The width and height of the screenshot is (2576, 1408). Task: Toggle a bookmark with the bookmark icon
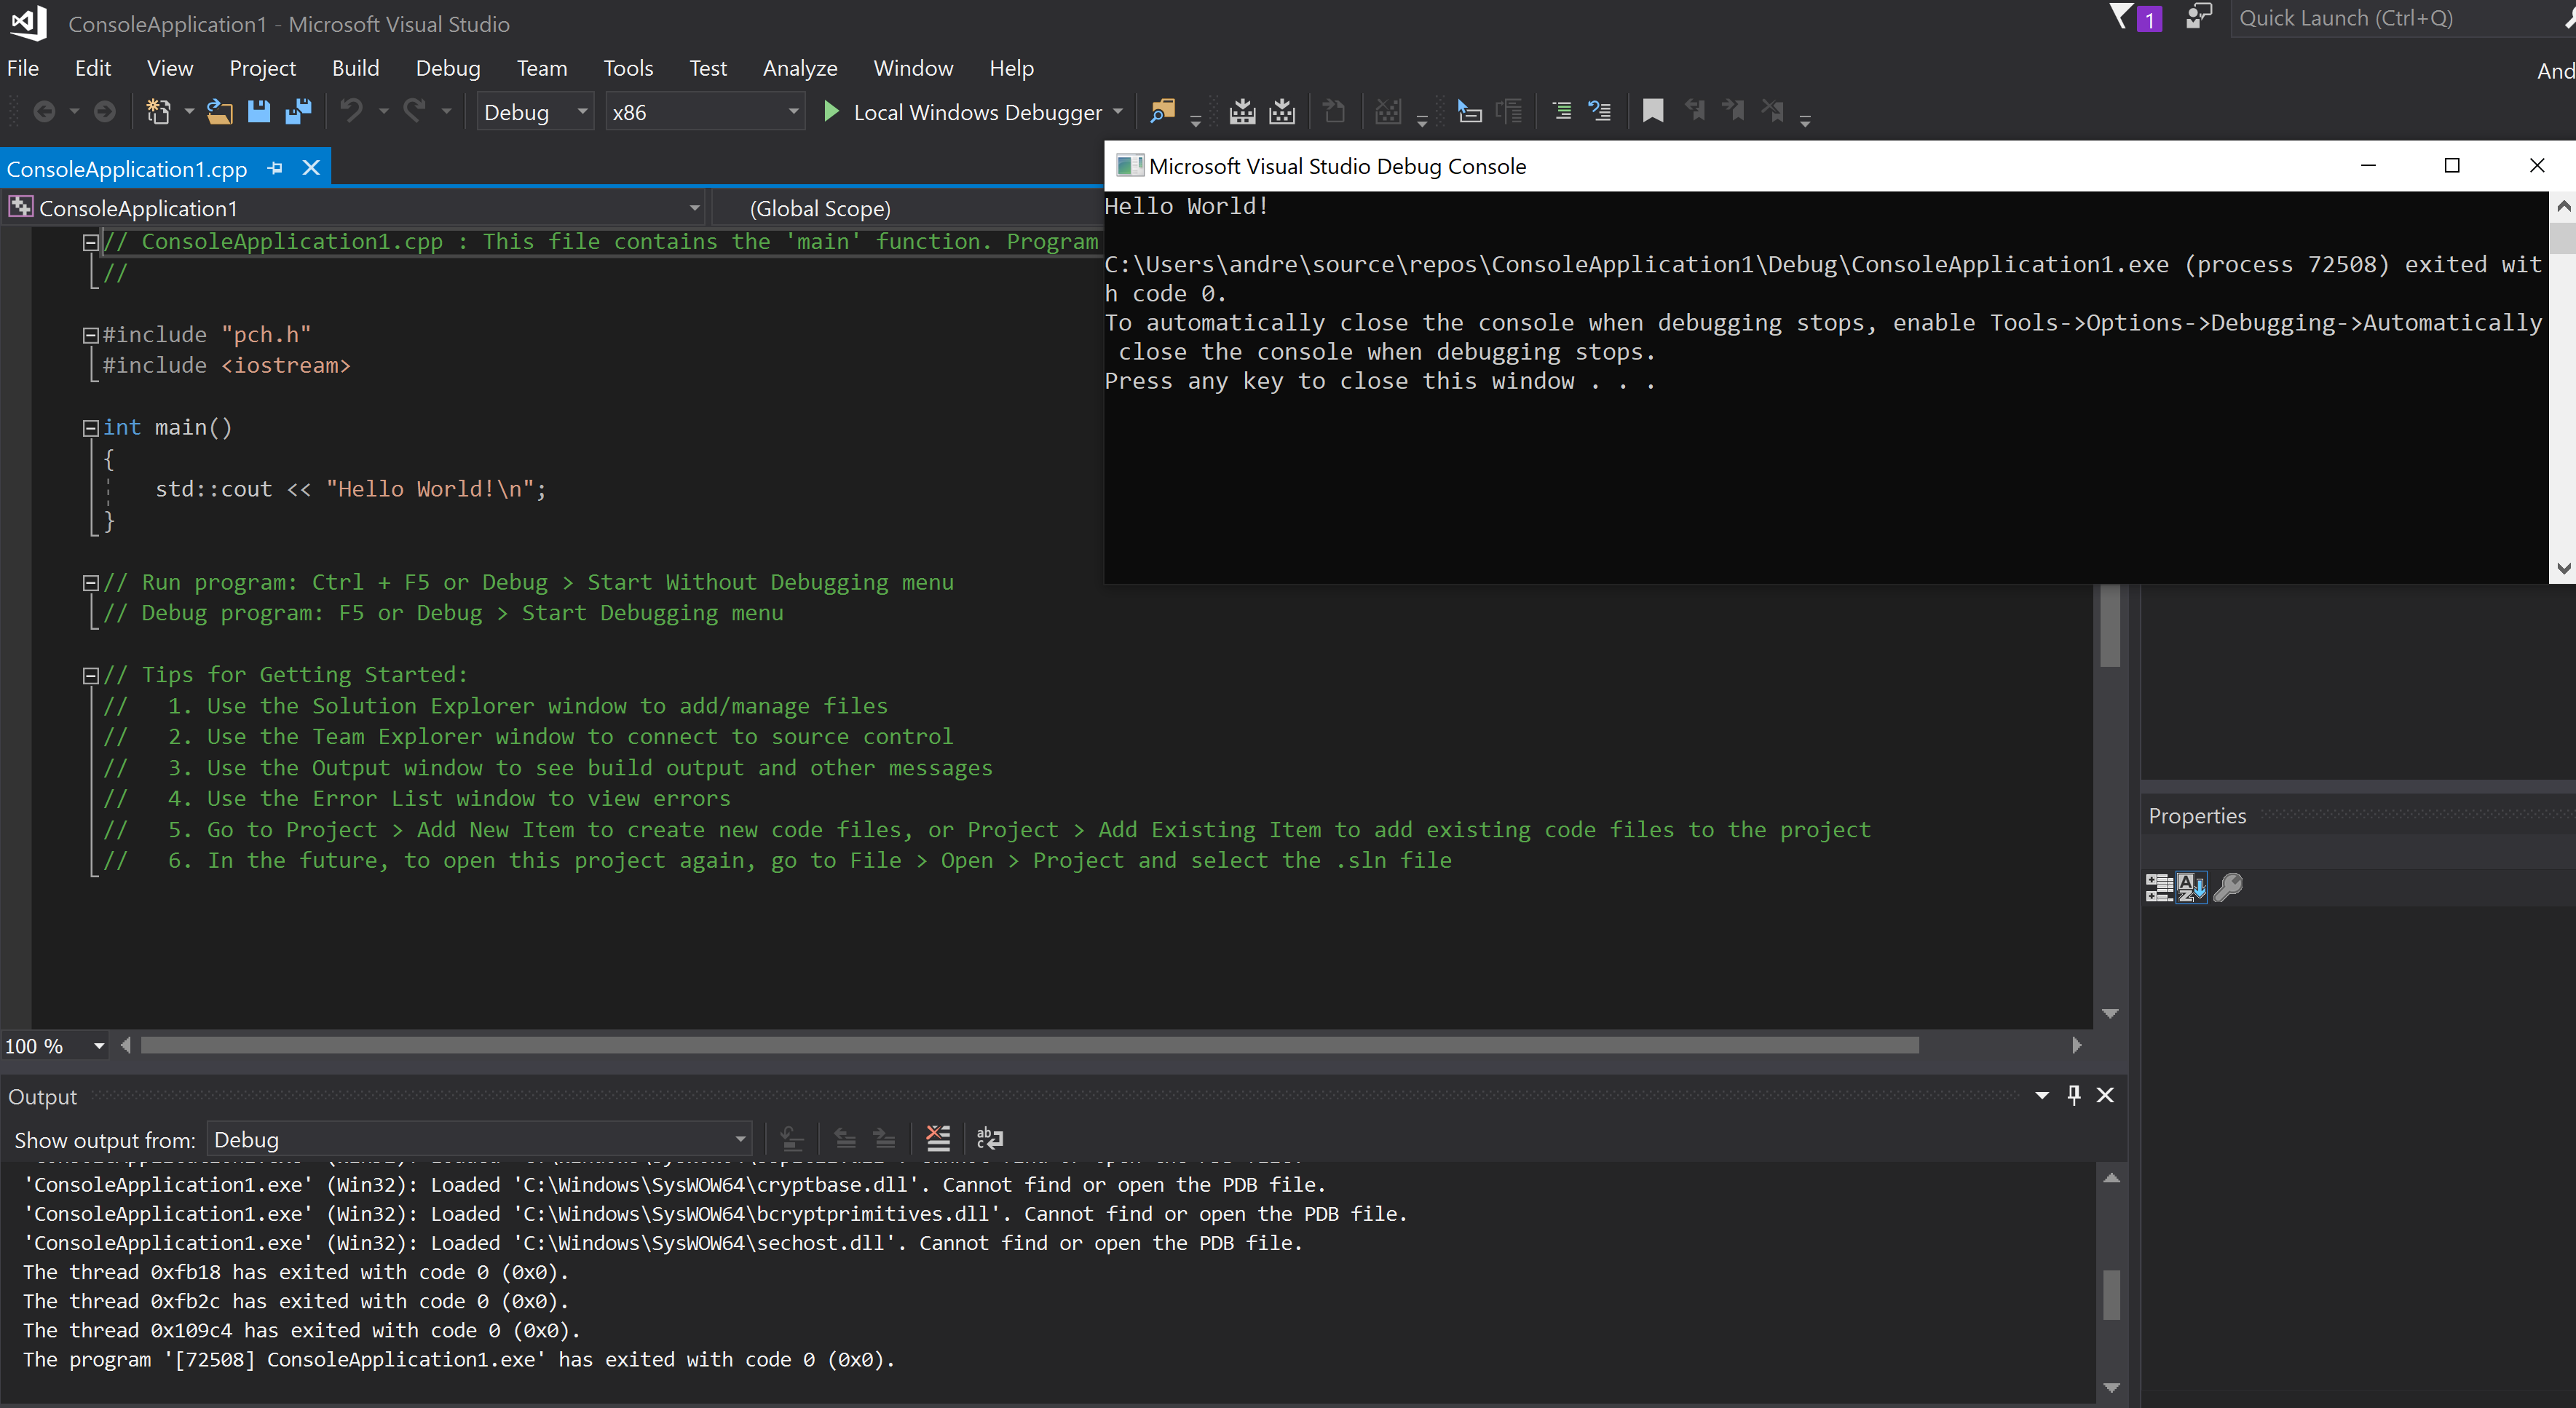(1653, 112)
